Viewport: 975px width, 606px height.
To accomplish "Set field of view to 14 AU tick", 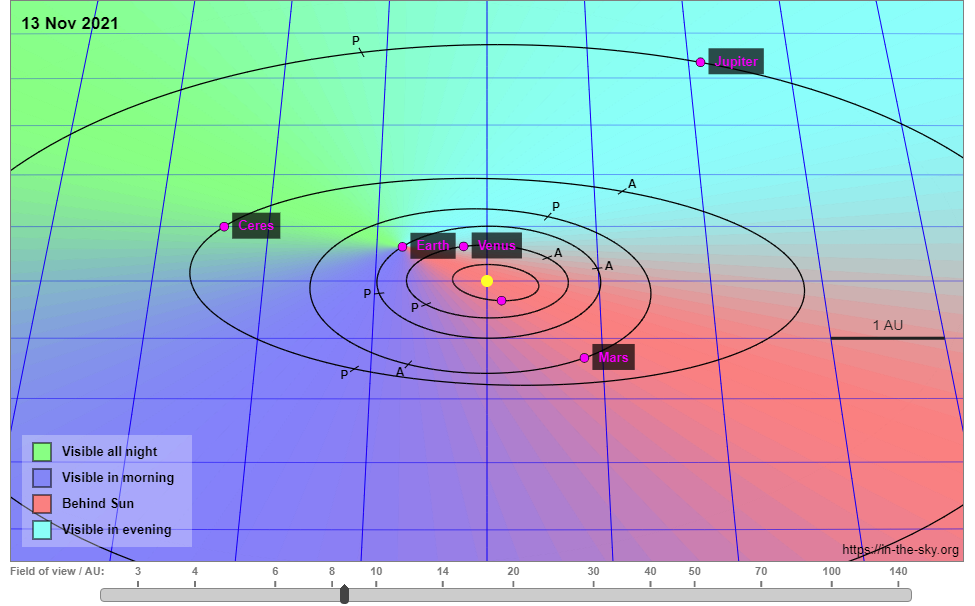I will click(x=443, y=576).
